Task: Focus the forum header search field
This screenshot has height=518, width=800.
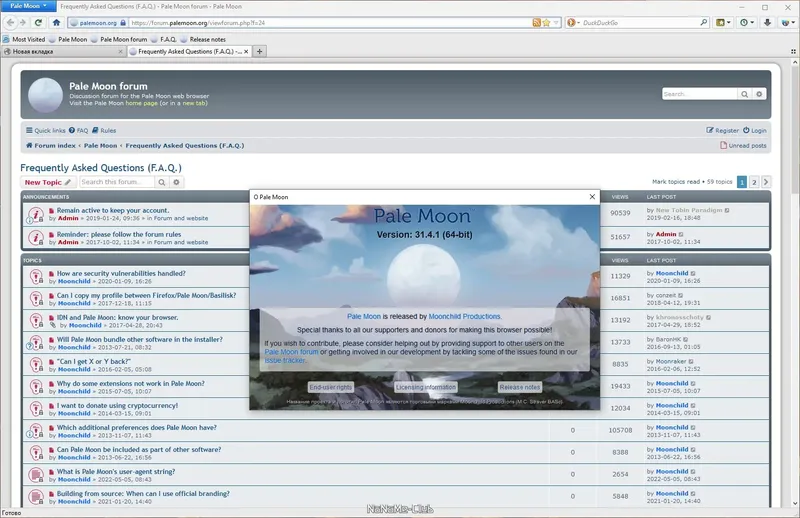Action: (699, 94)
